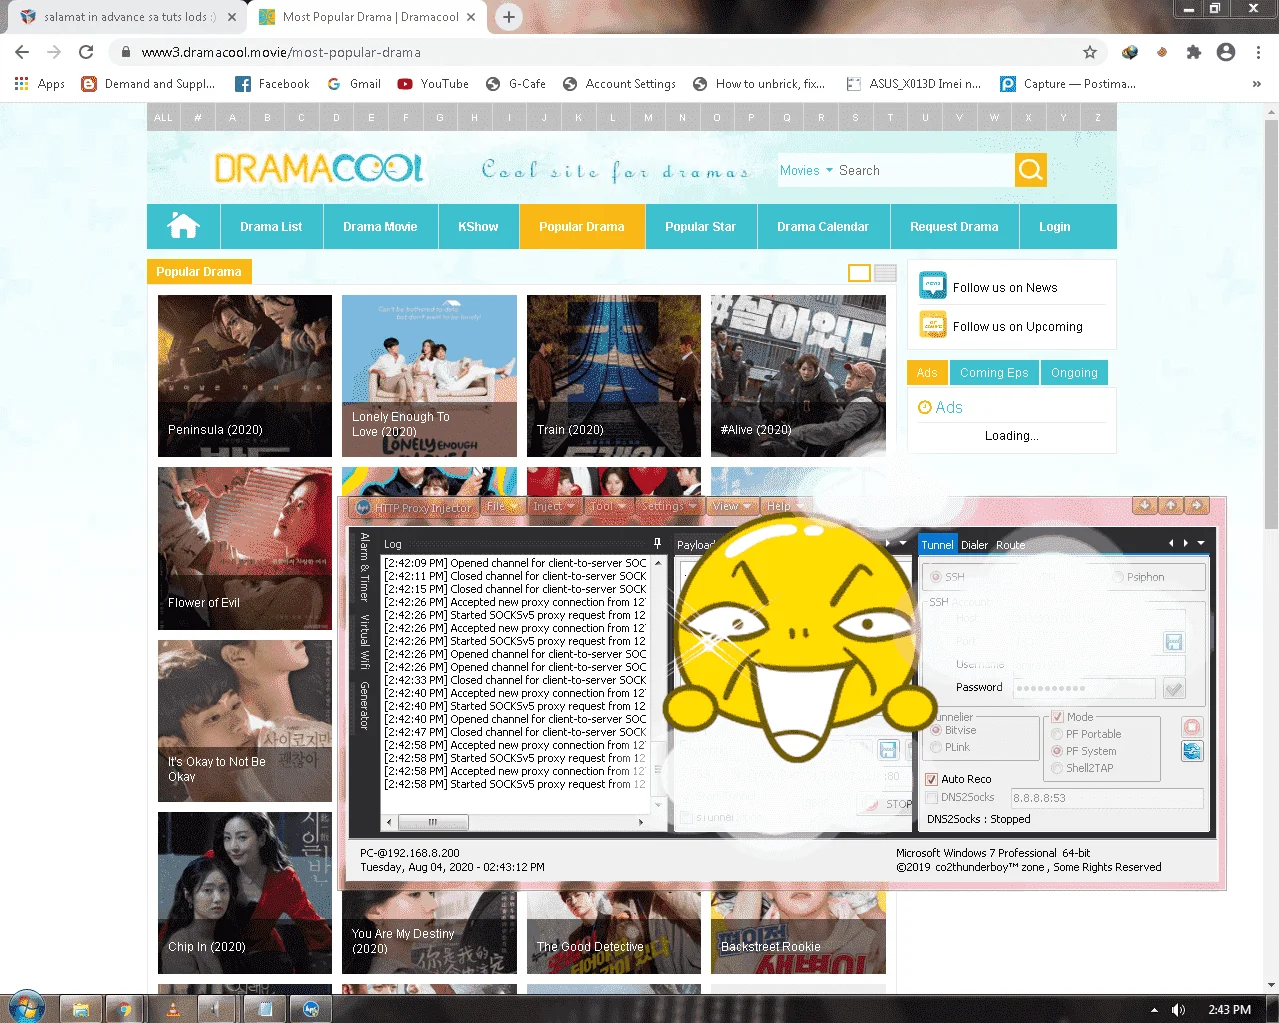Open the Drama List nav link

(271, 227)
